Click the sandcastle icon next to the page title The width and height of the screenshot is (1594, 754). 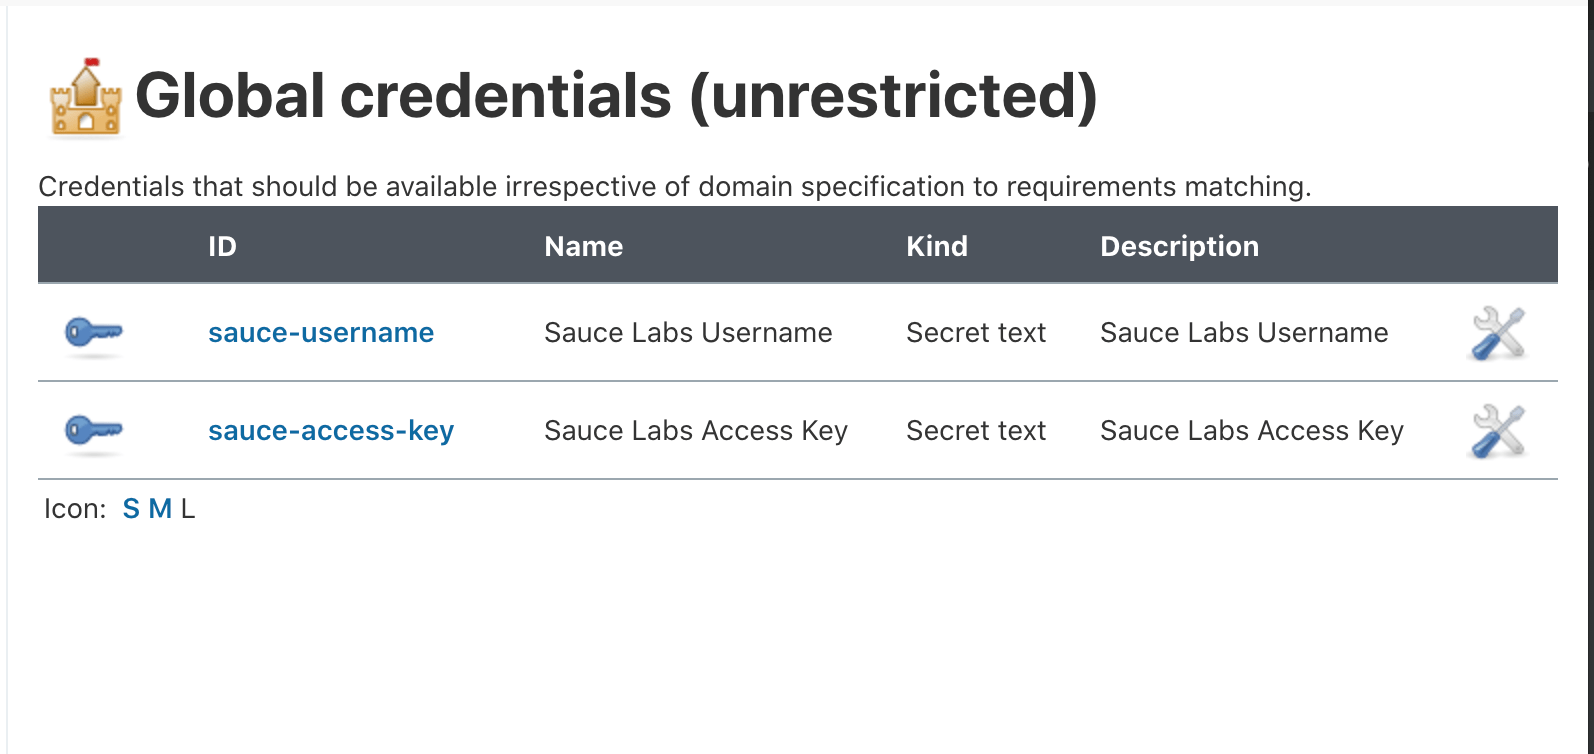tap(84, 97)
